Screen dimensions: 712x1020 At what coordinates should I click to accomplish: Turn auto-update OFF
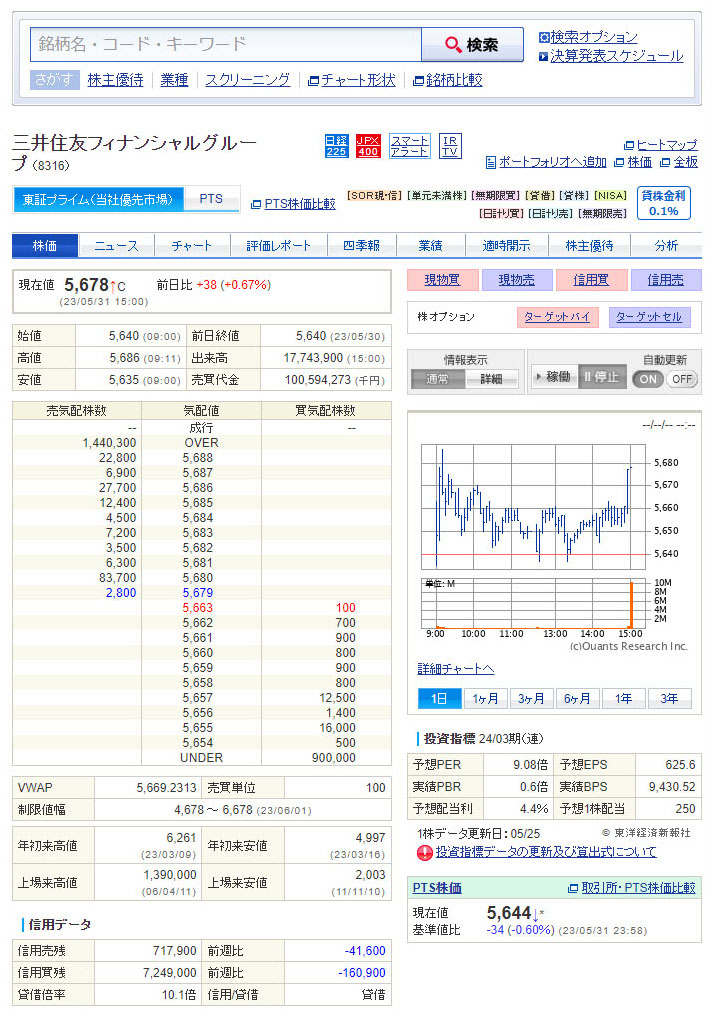click(682, 379)
